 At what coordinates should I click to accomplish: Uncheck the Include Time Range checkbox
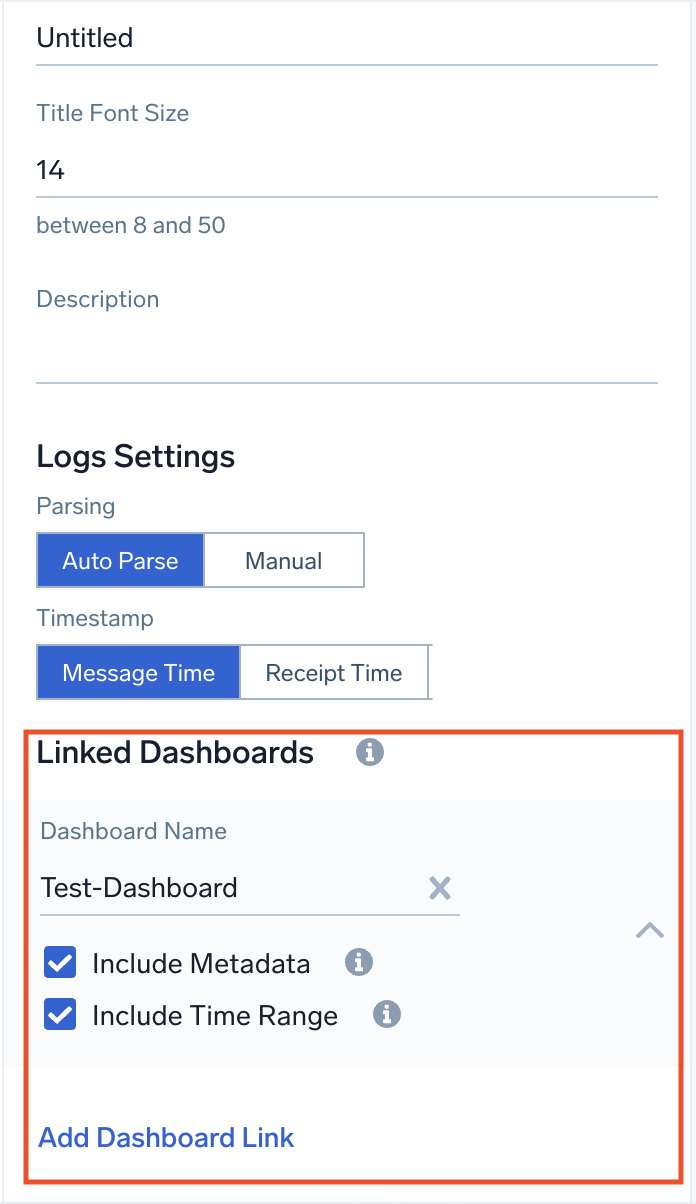pos(59,1014)
